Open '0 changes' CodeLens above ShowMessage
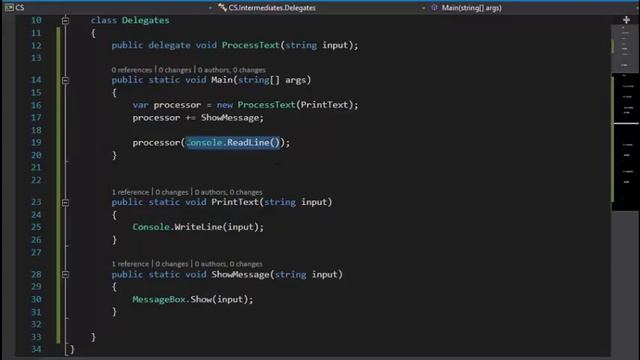The image size is (640, 360). 172,264
